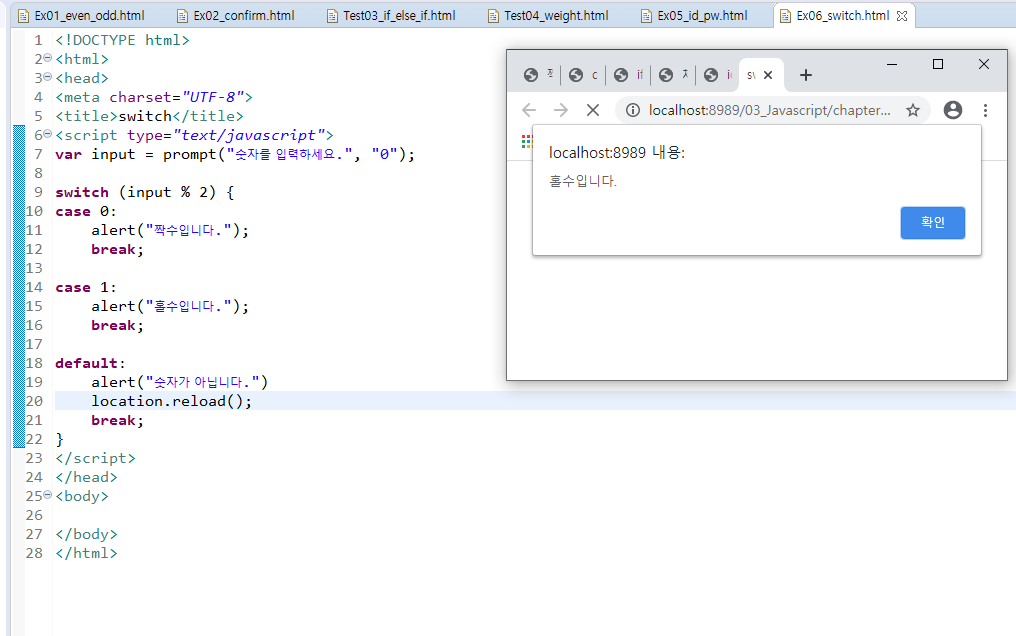Collapse the script fold at line 6
The image size is (1016, 636).
47,134
